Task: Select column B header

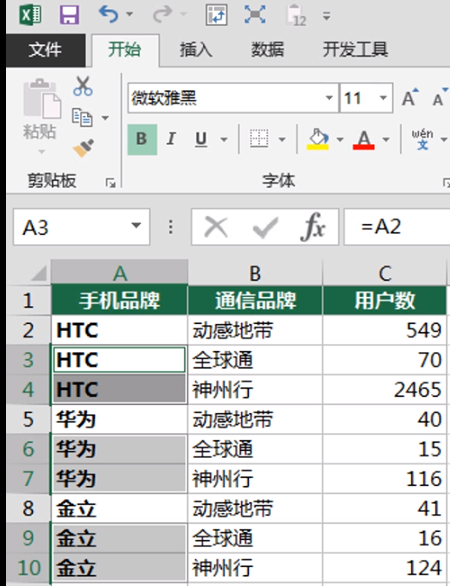Action: [x=255, y=273]
